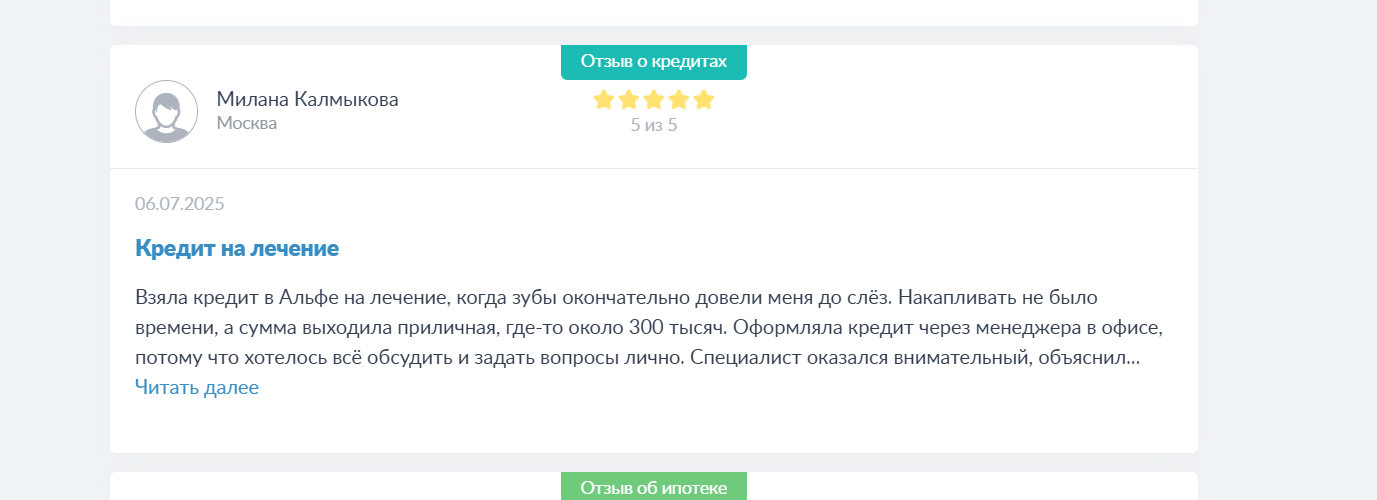
Task: Click the mortgage review card under its green badge
Action: pyautogui.click(x=654, y=486)
